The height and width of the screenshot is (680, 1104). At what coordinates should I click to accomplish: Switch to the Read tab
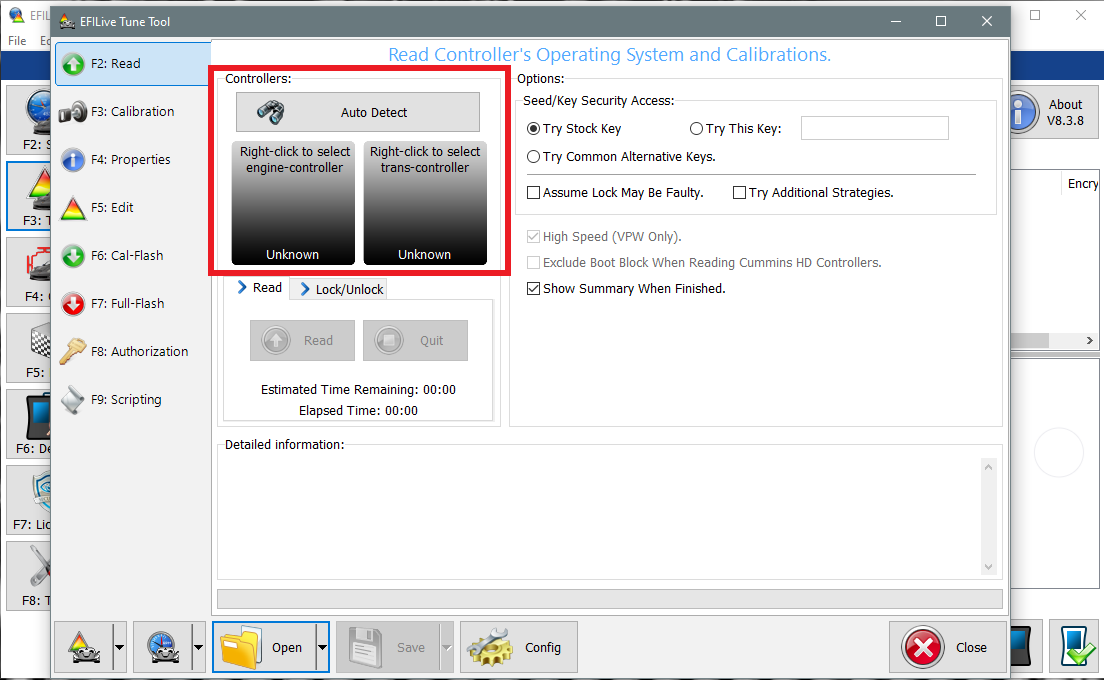259,288
